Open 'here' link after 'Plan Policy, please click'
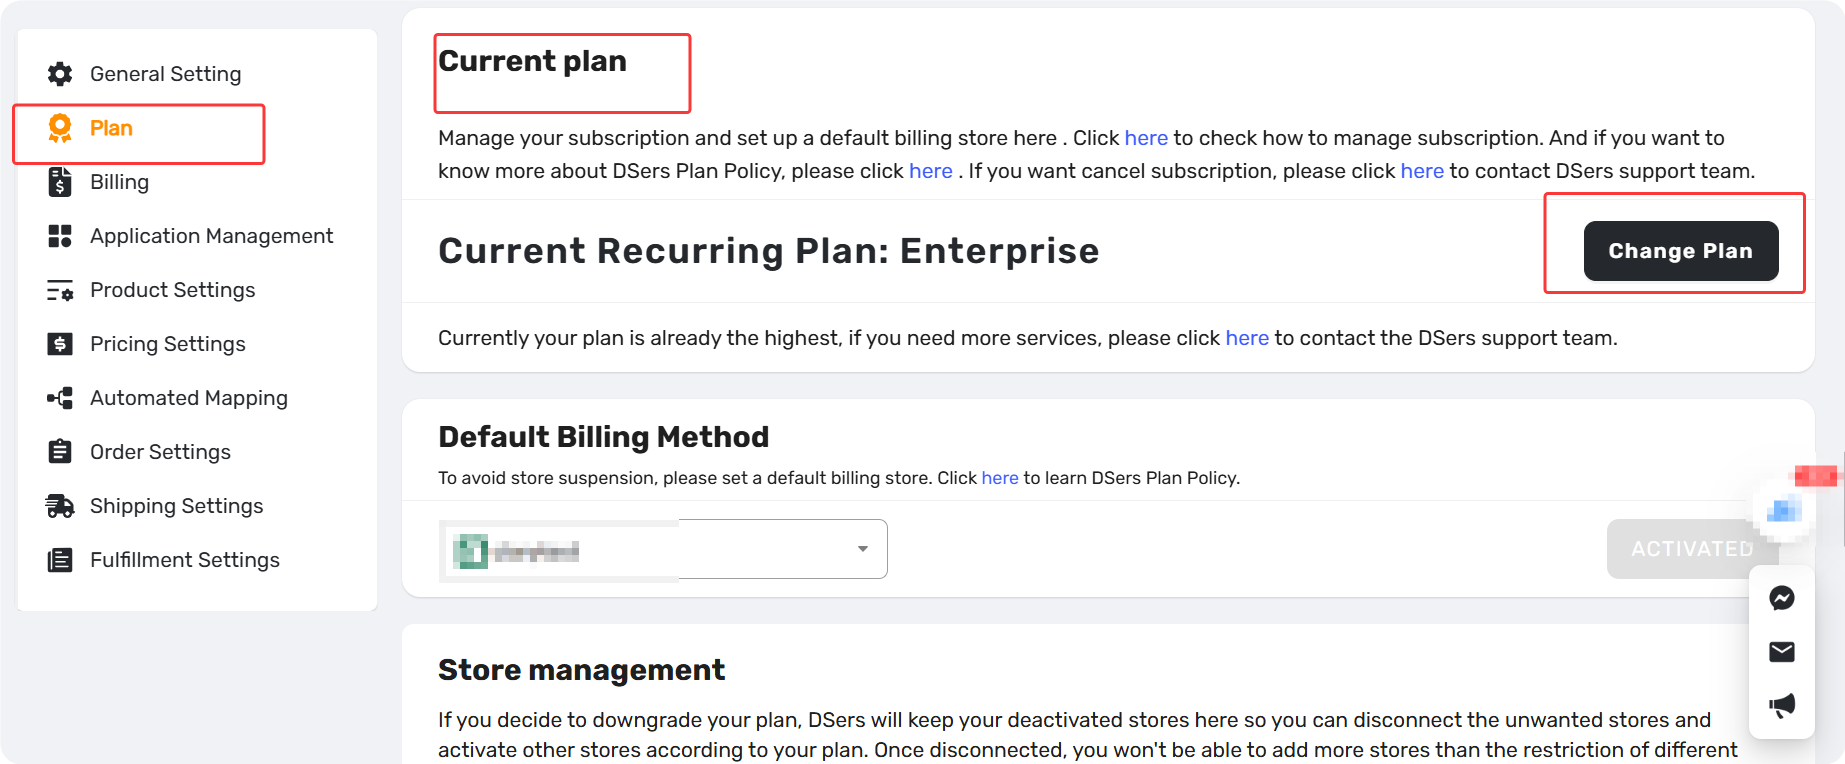Screen dimensions: 1845x764 pos(931,171)
